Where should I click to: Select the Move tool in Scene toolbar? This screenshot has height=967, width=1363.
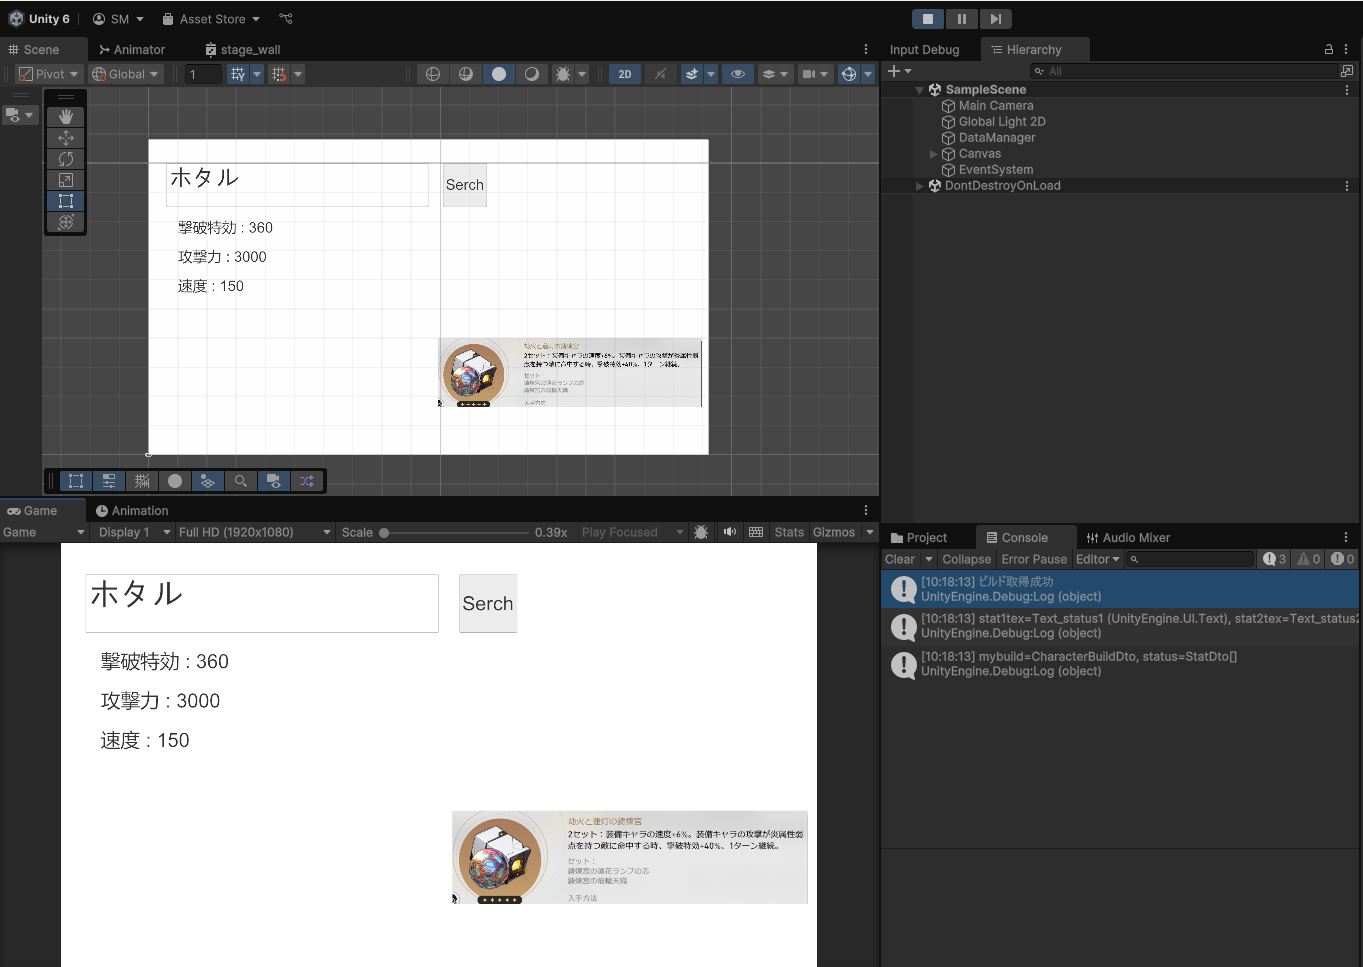pos(66,138)
